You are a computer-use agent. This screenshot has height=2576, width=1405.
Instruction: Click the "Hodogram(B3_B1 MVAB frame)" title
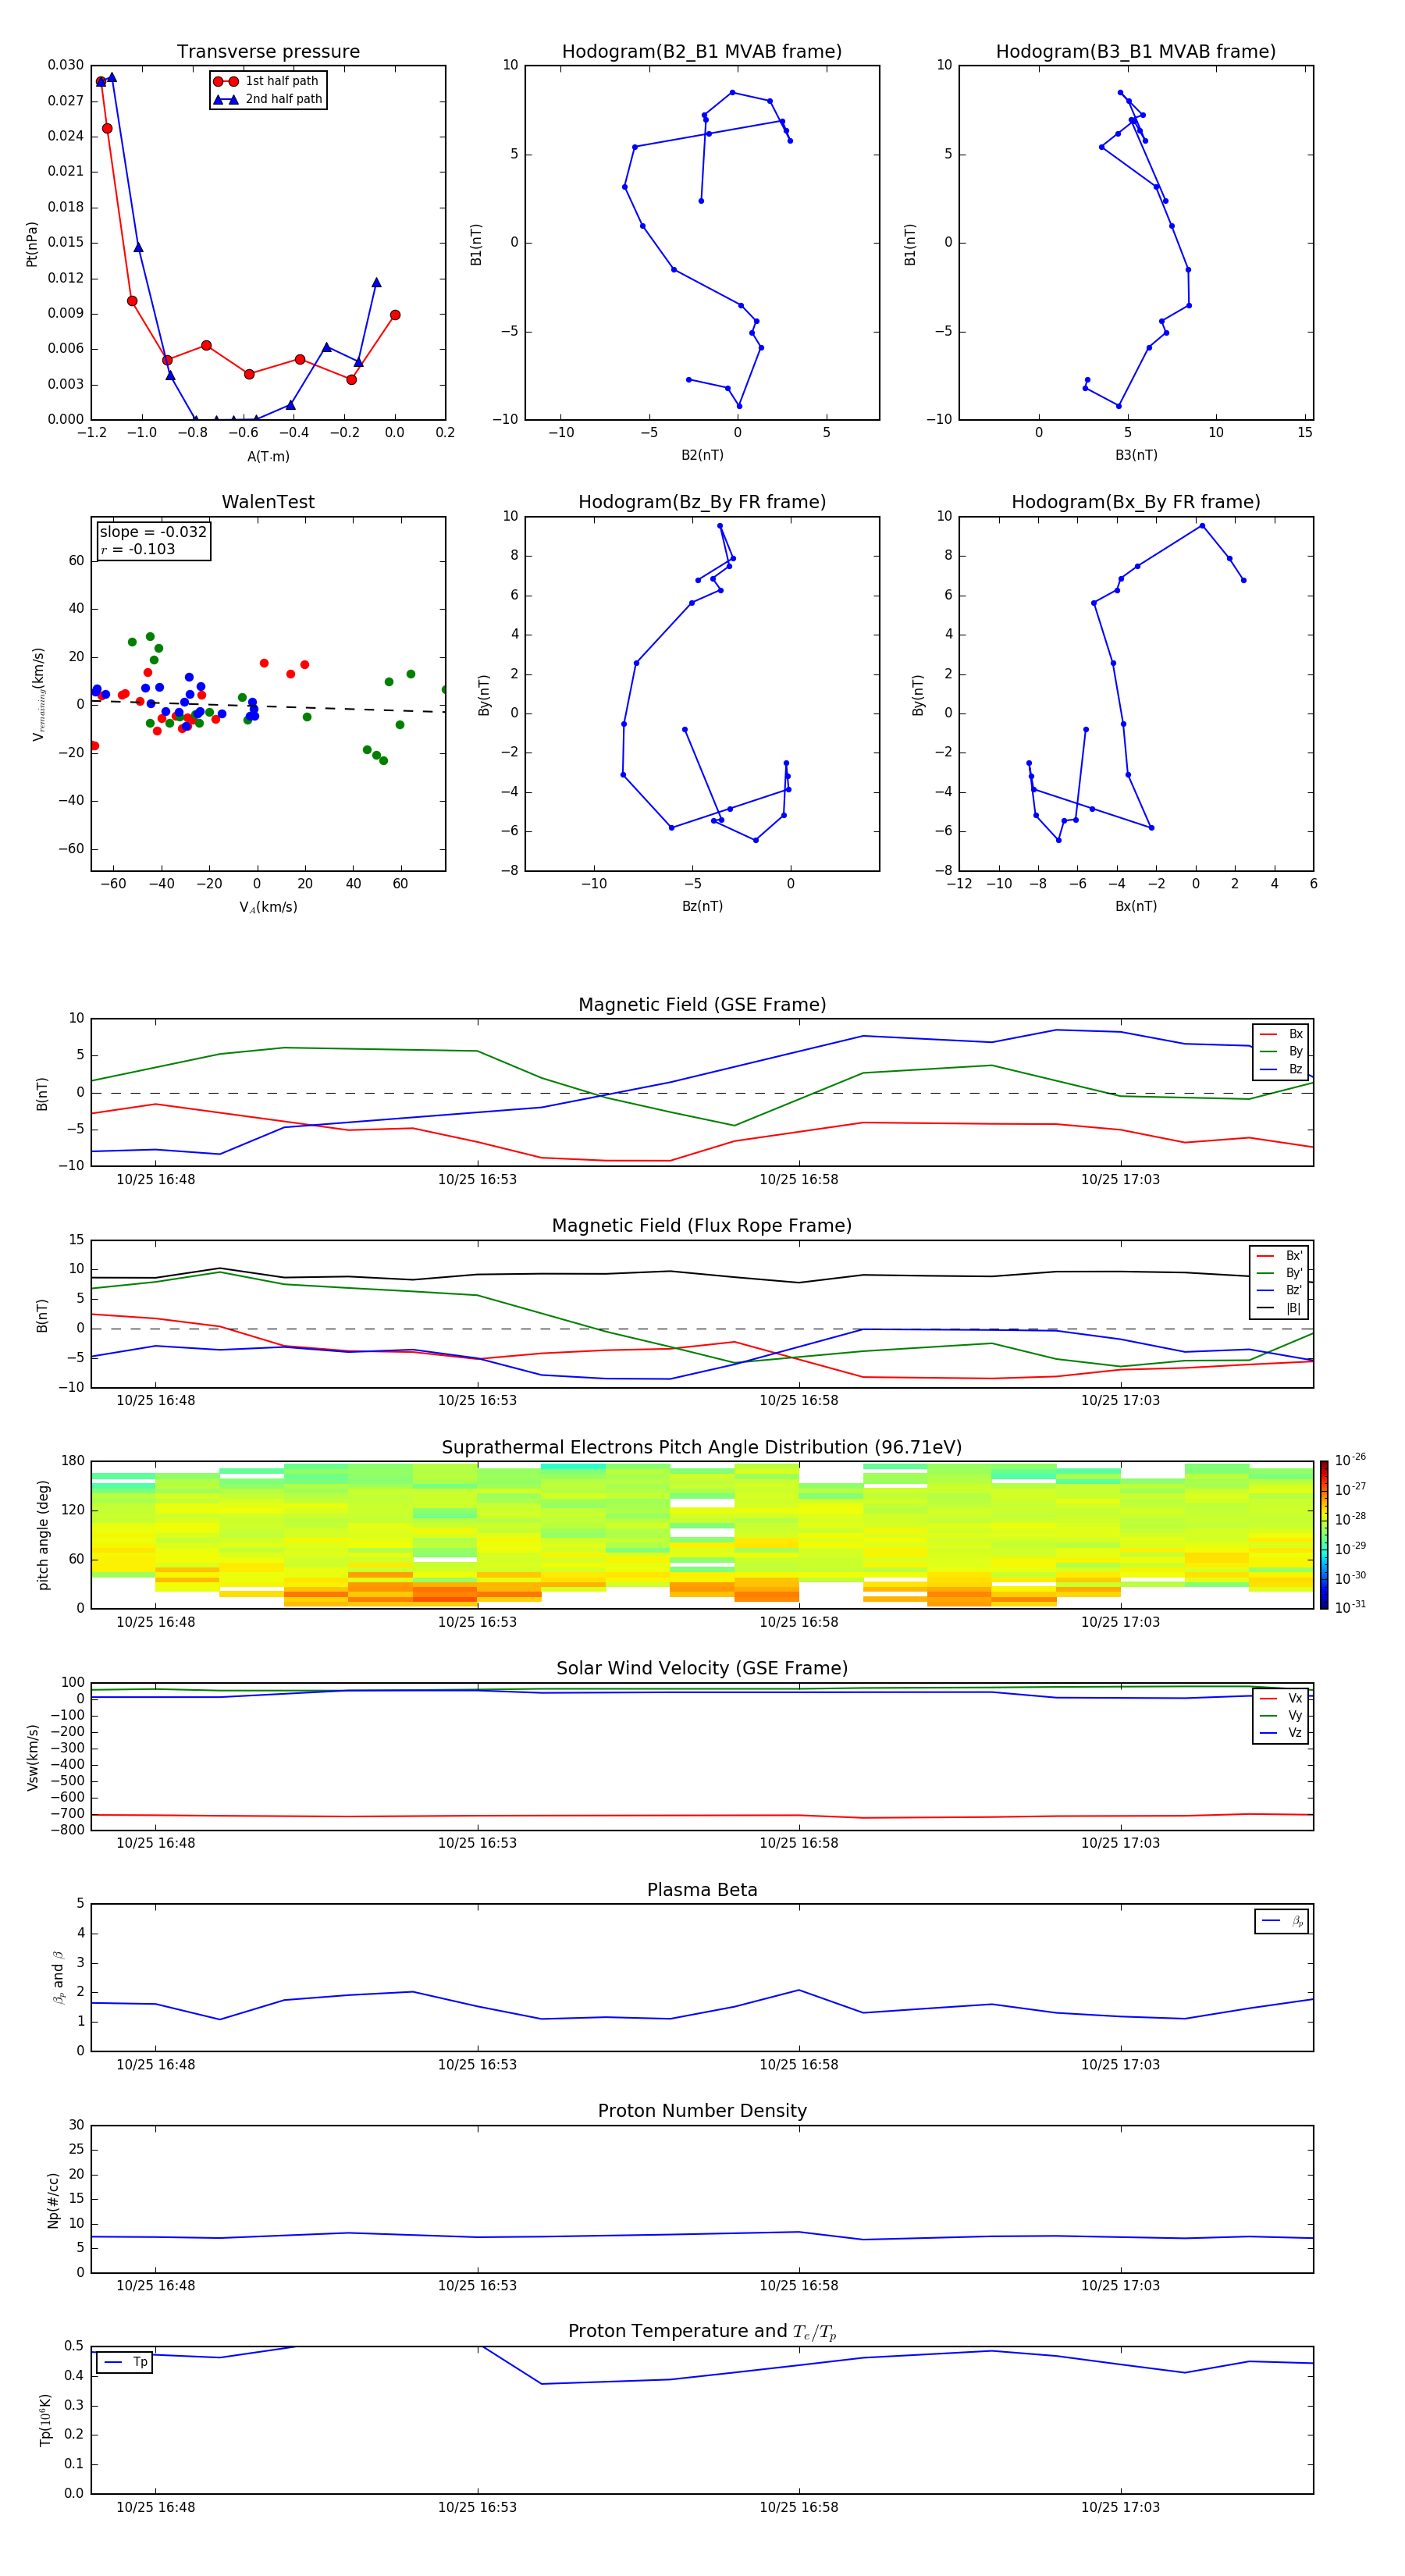coord(1136,52)
